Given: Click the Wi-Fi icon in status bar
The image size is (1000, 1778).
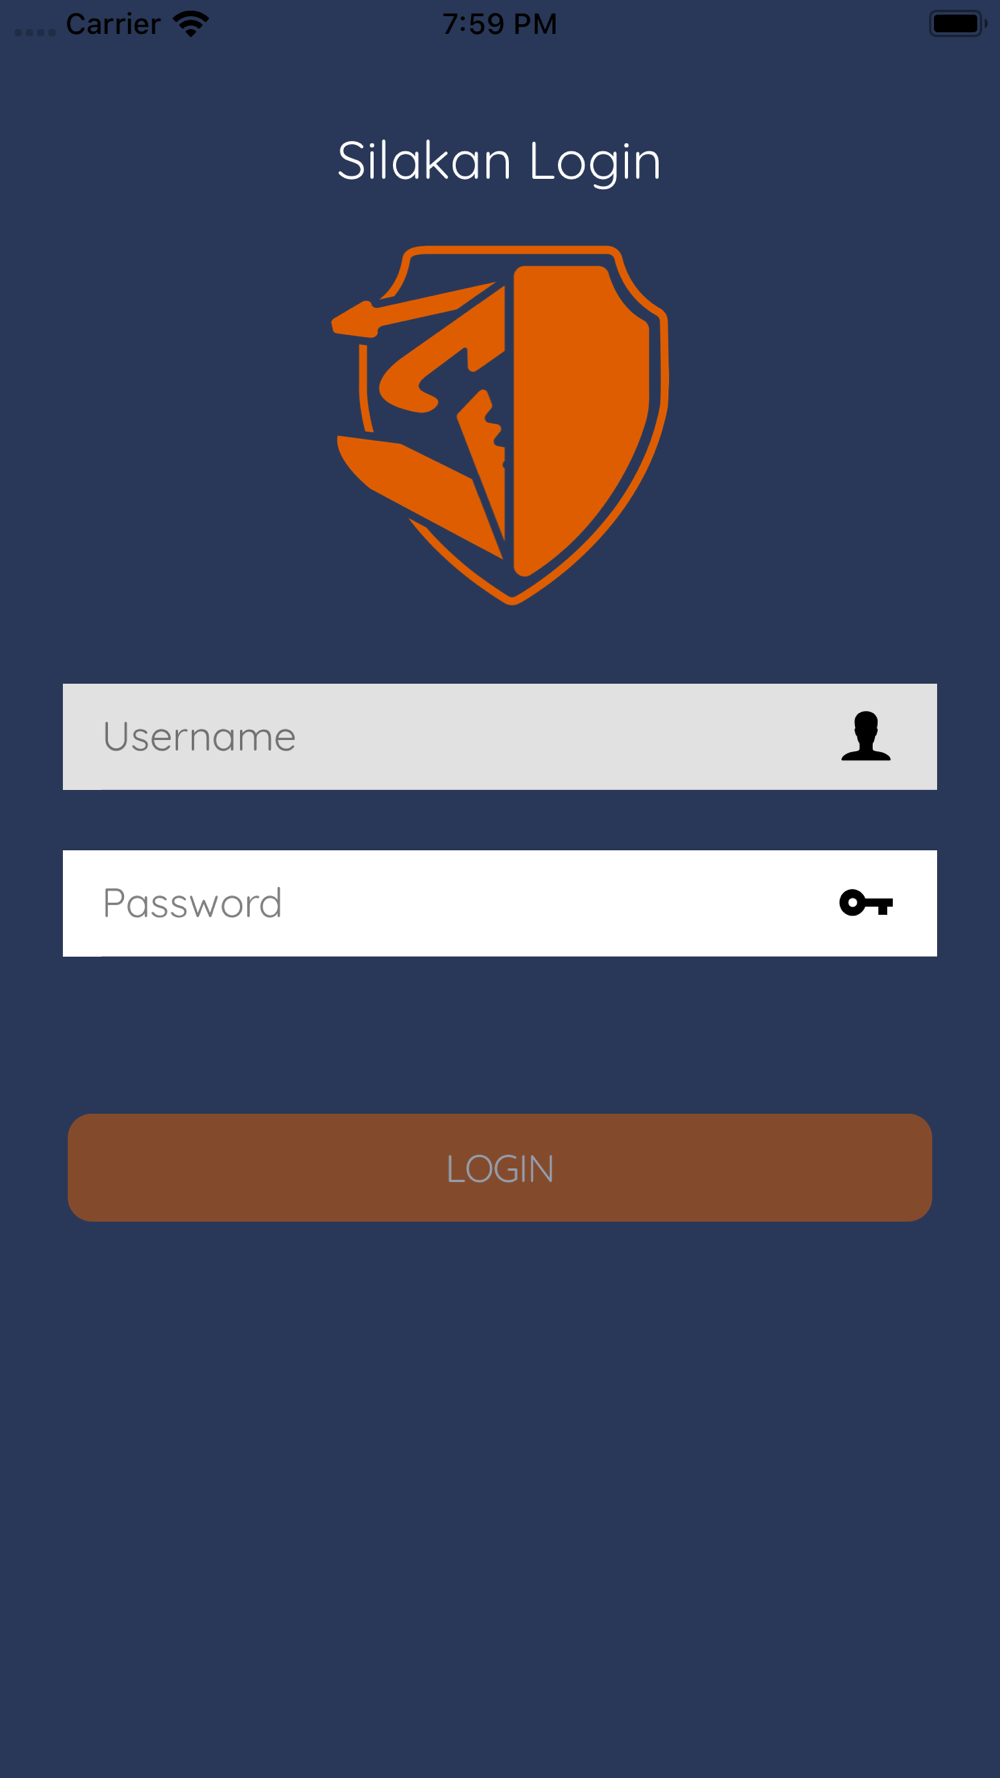Looking at the screenshot, I should click(191, 23).
